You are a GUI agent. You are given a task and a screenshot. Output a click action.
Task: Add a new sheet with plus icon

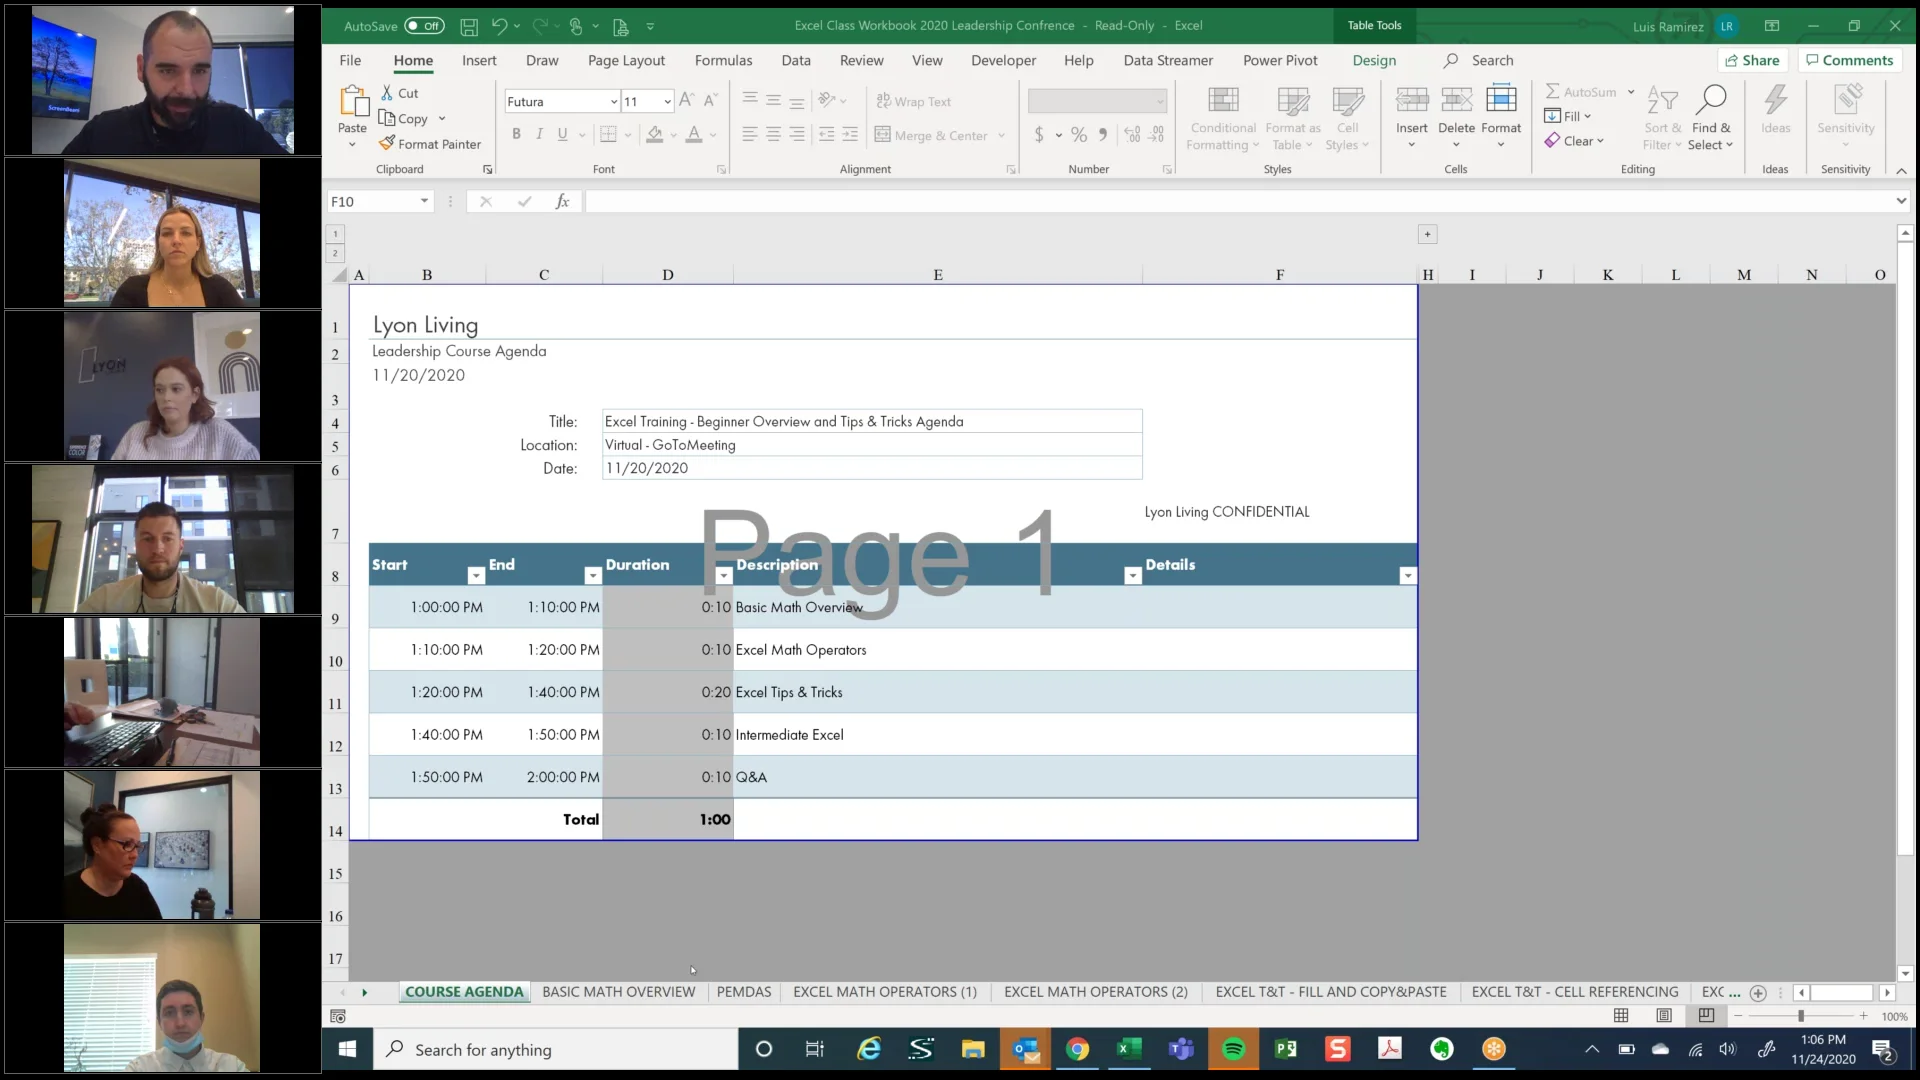(1758, 993)
